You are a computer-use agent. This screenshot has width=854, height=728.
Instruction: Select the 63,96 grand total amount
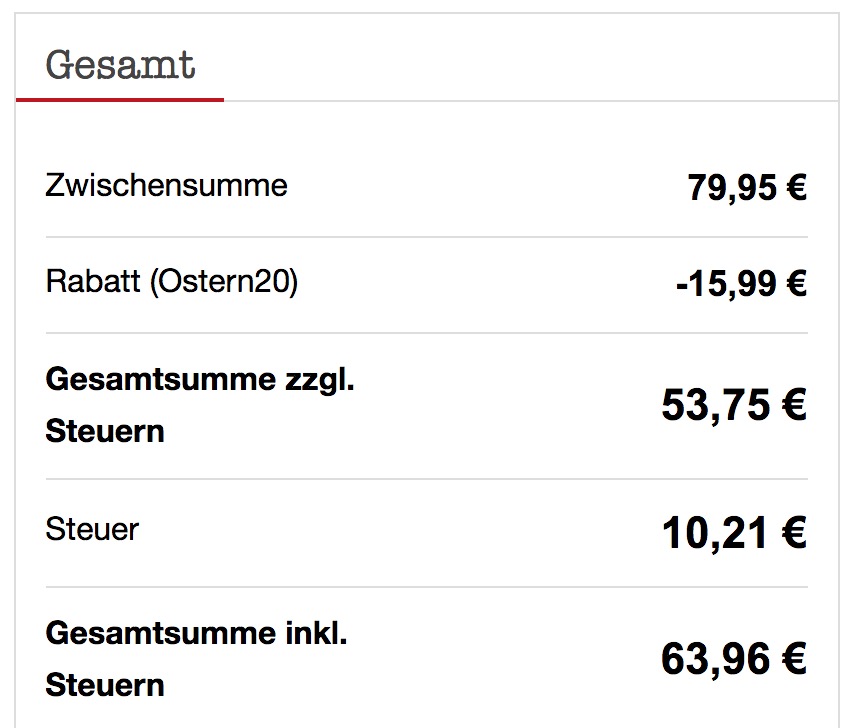click(x=717, y=659)
